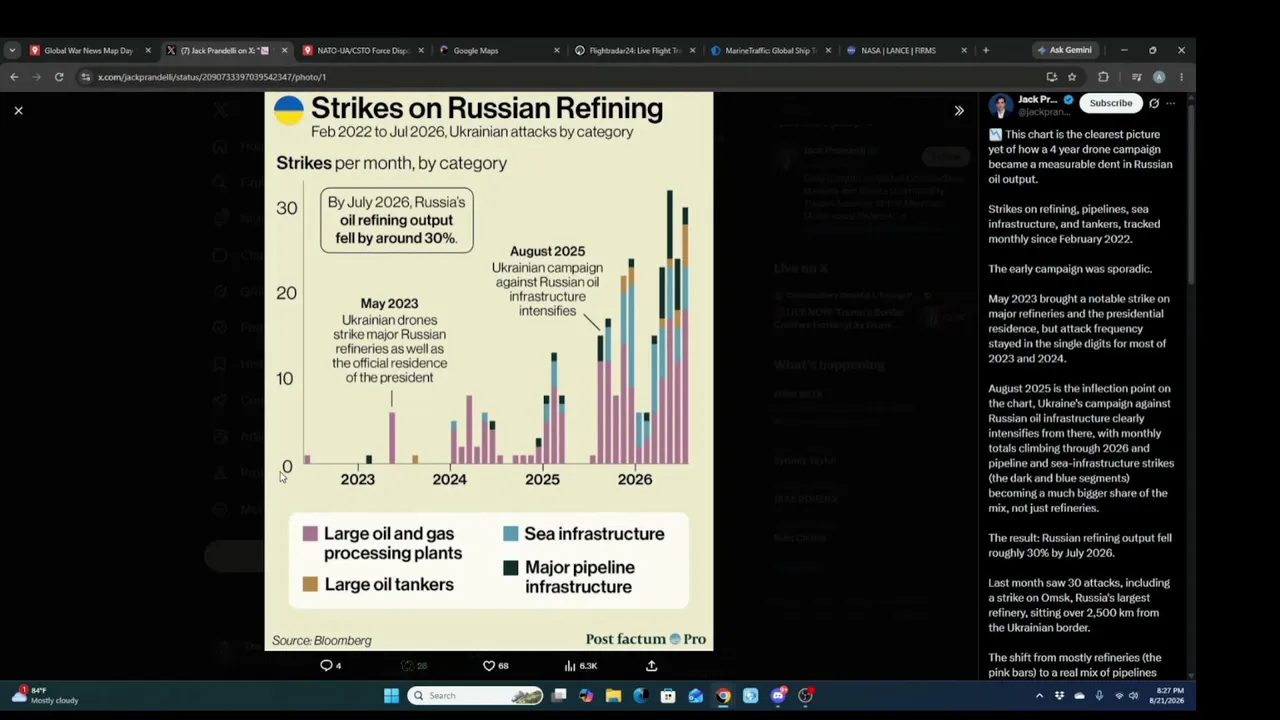This screenshot has height=720, width=1280.
Task: Close the photo viewer with the X icon
Action: point(18,110)
